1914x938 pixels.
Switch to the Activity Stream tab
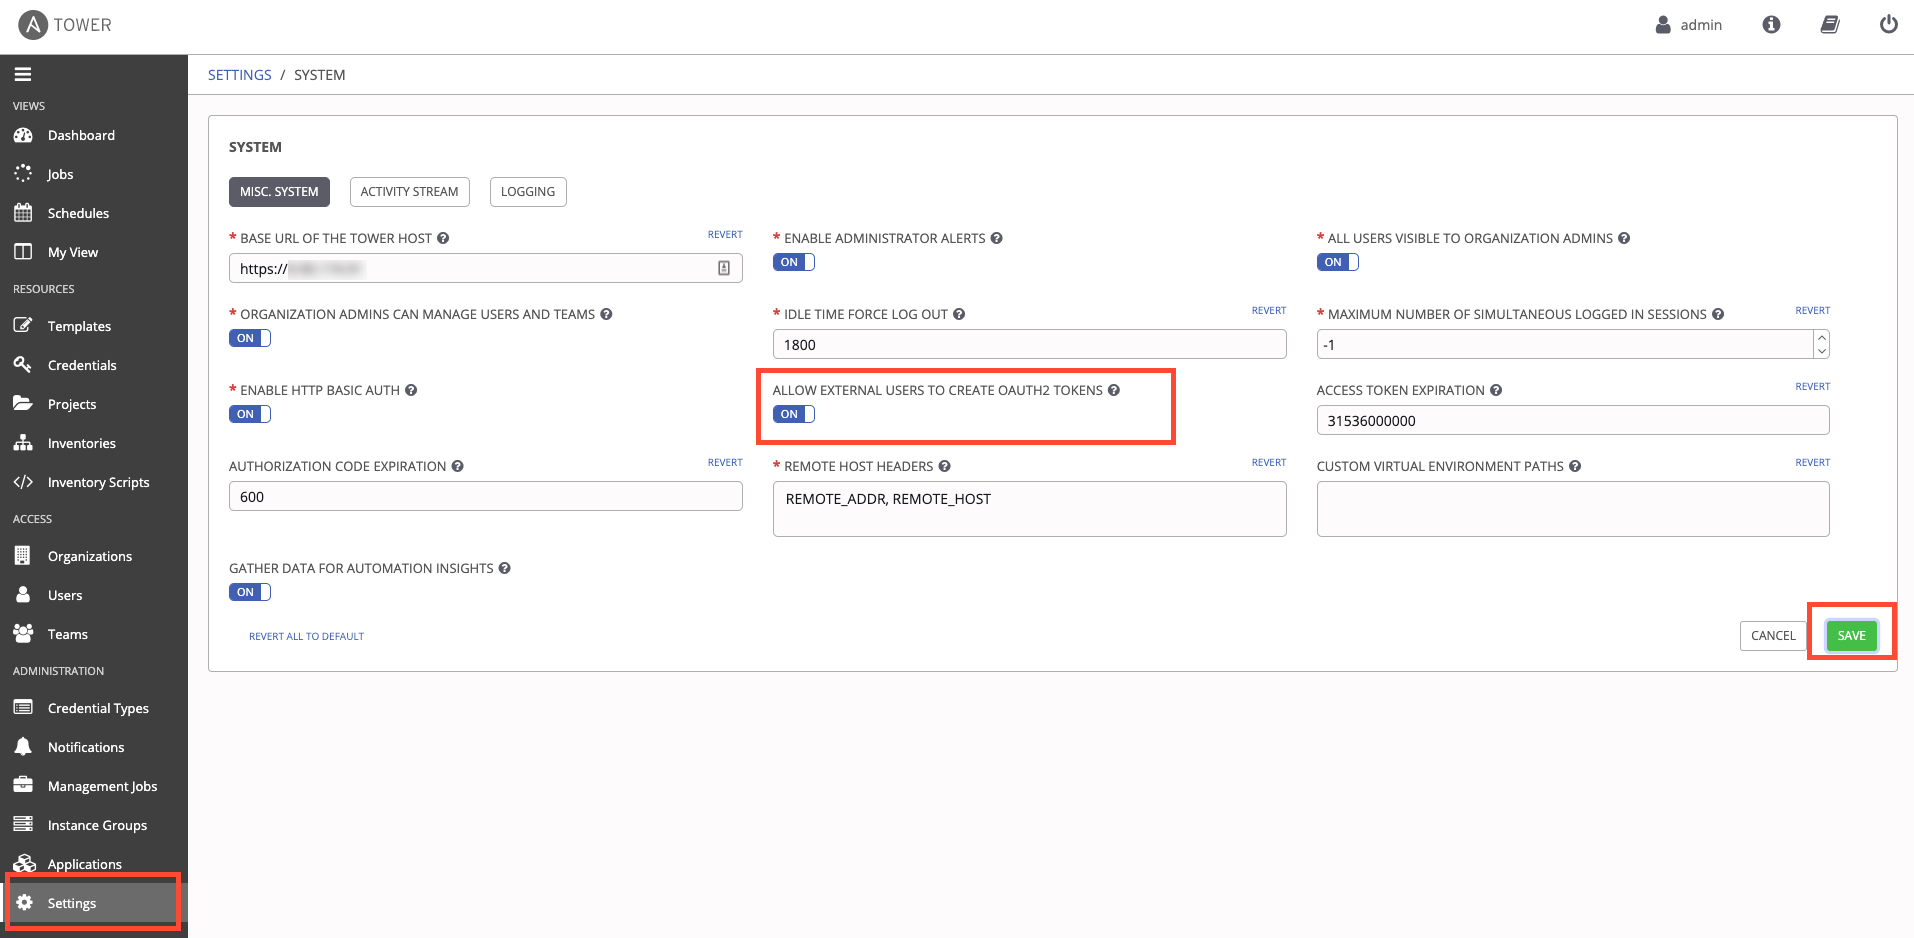pos(409,192)
